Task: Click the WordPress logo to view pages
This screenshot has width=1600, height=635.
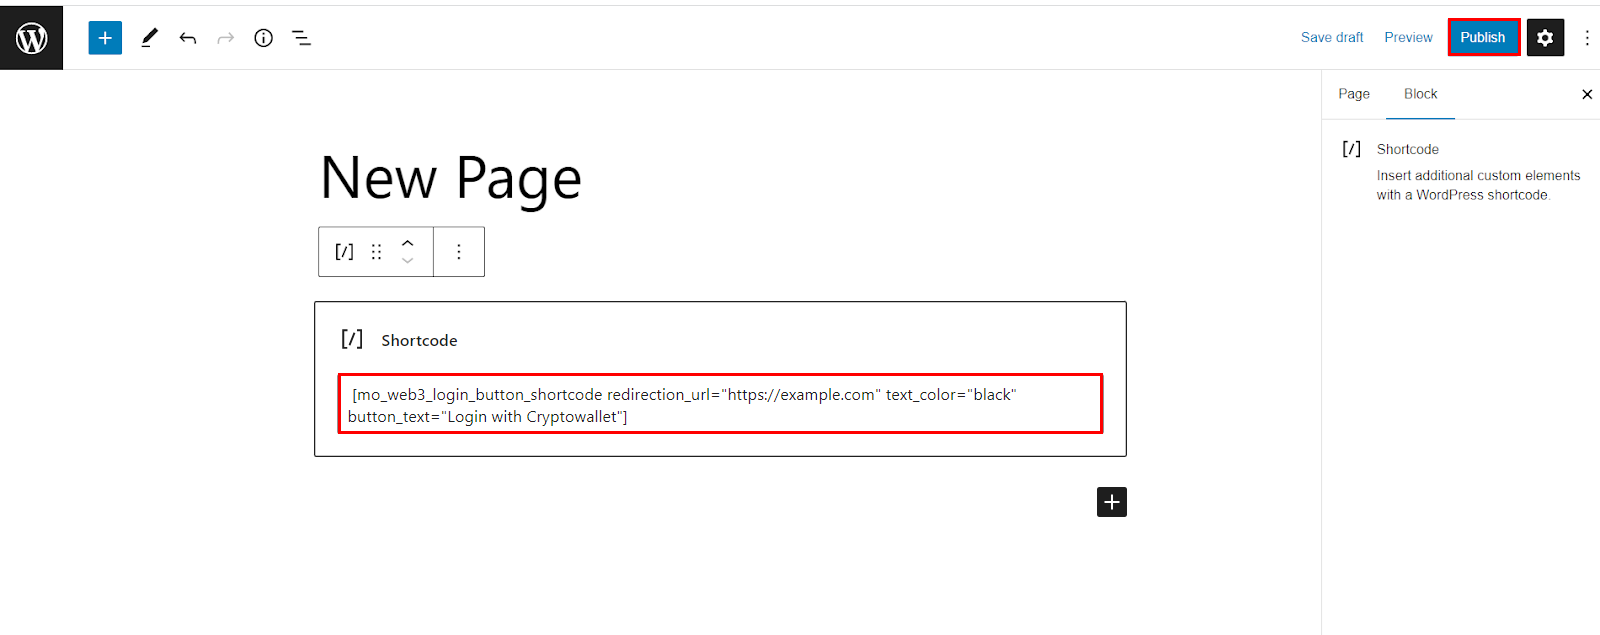Action: pyautogui.click(x=31, y=38)
